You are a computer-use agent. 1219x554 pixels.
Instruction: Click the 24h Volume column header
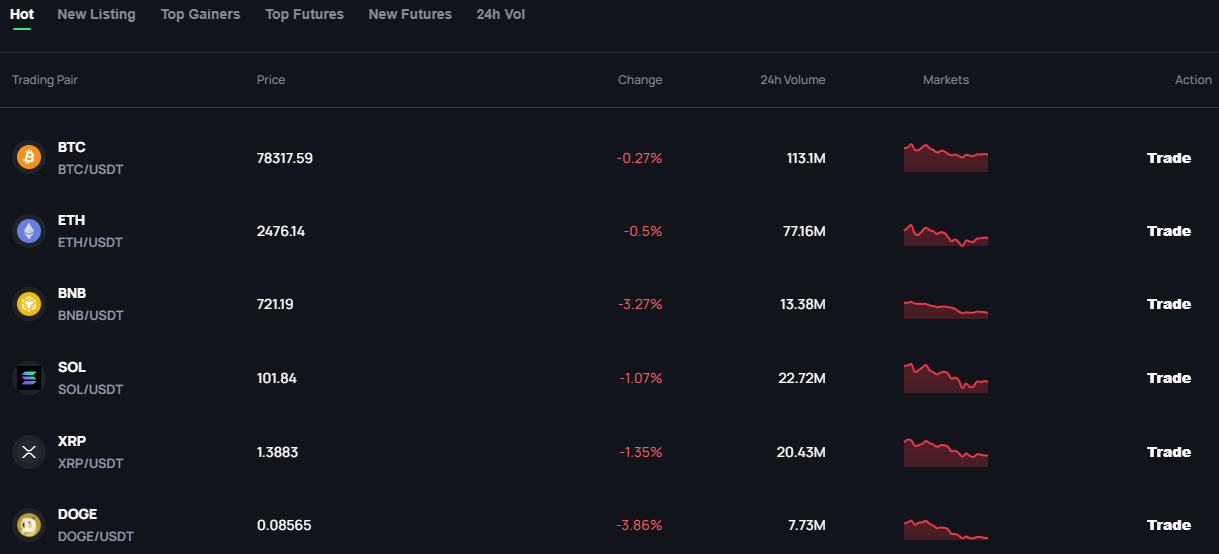(x=793, y=80)
